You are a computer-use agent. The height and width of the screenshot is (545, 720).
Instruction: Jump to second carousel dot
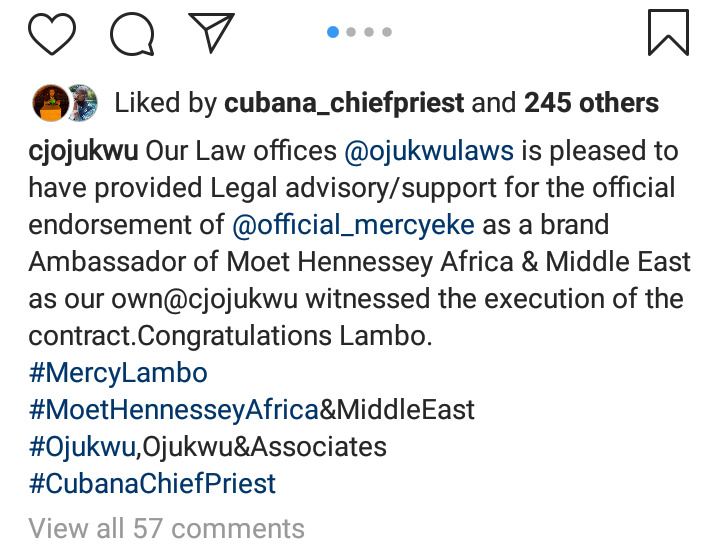tap(351, 32)
